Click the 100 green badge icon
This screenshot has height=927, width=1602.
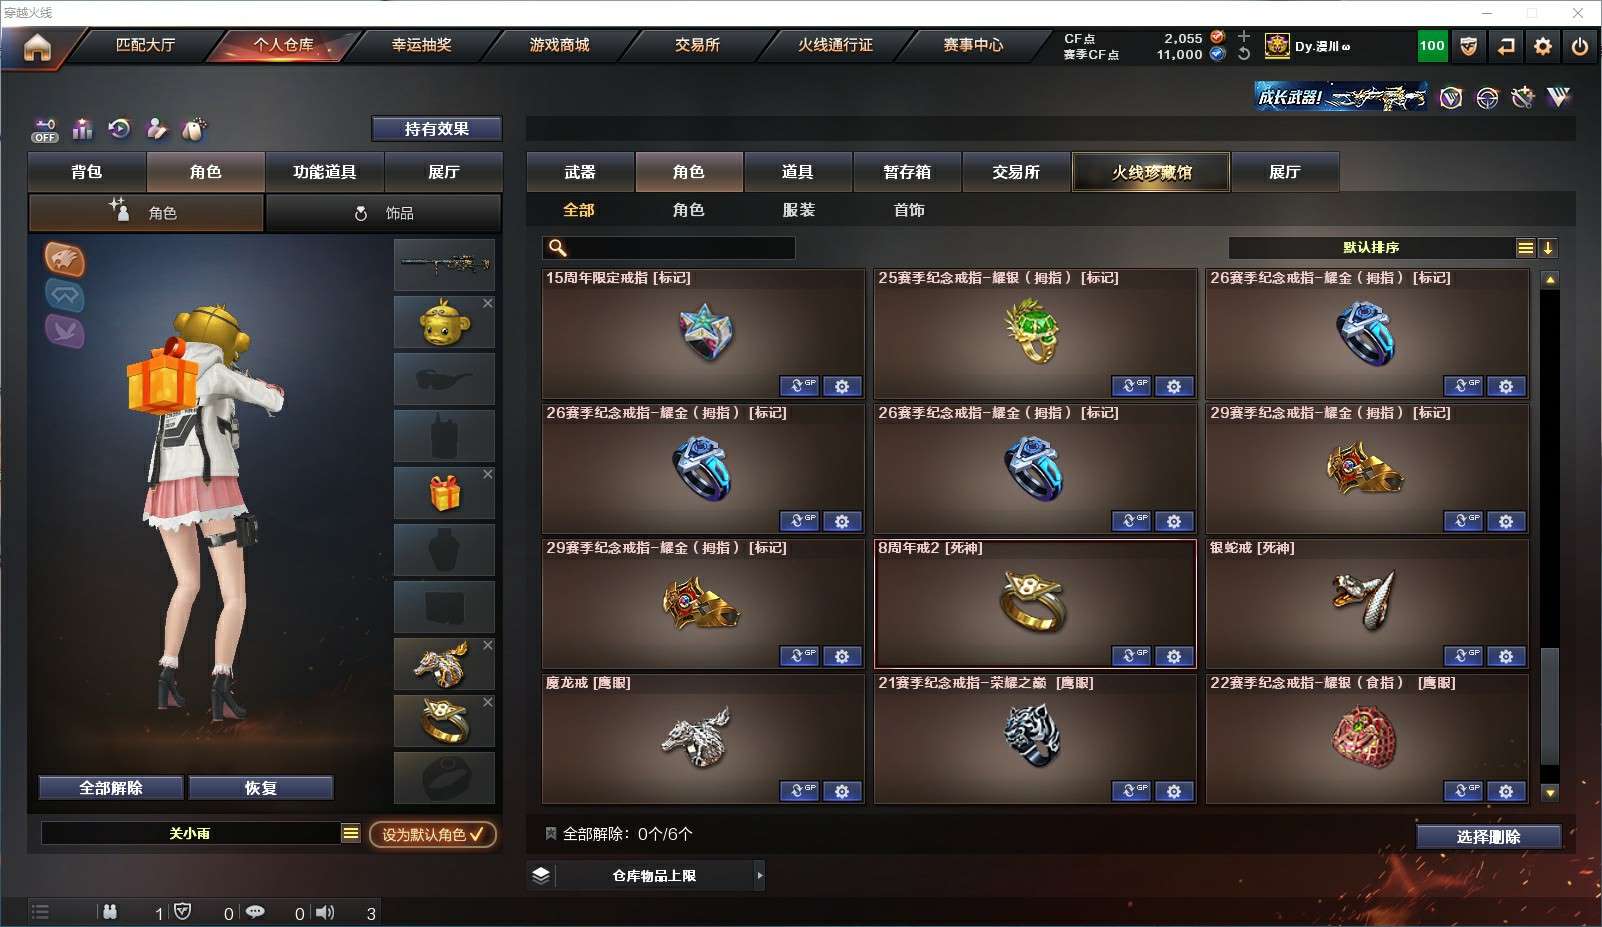point(1432,46)
